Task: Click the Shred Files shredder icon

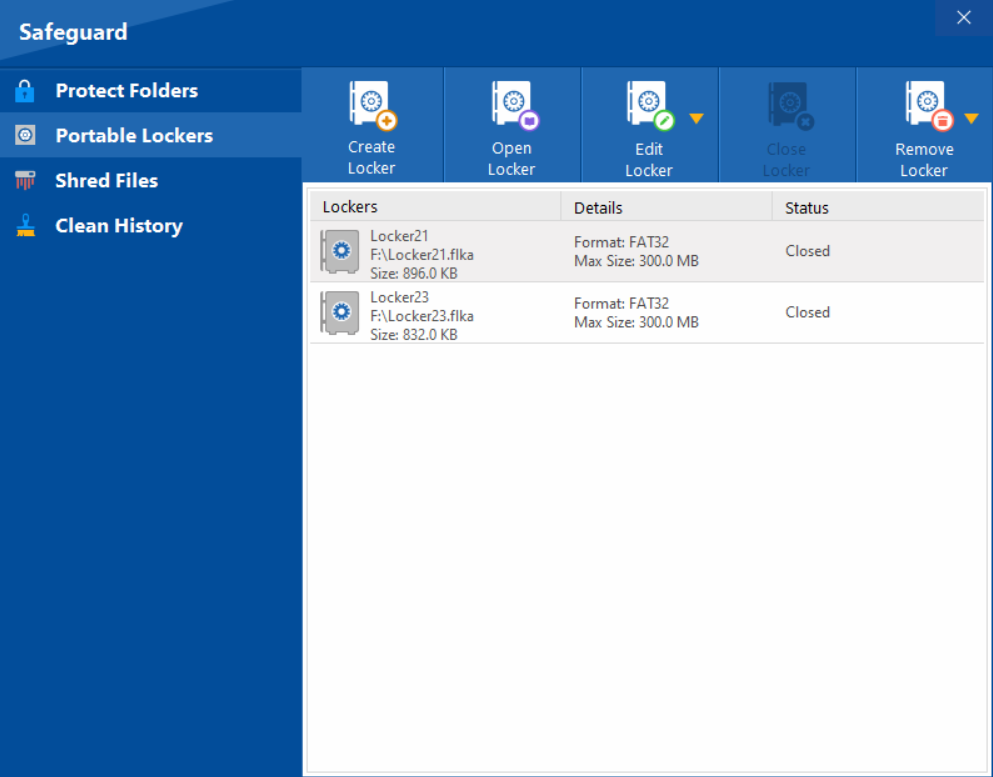Action: pos(25,180)
